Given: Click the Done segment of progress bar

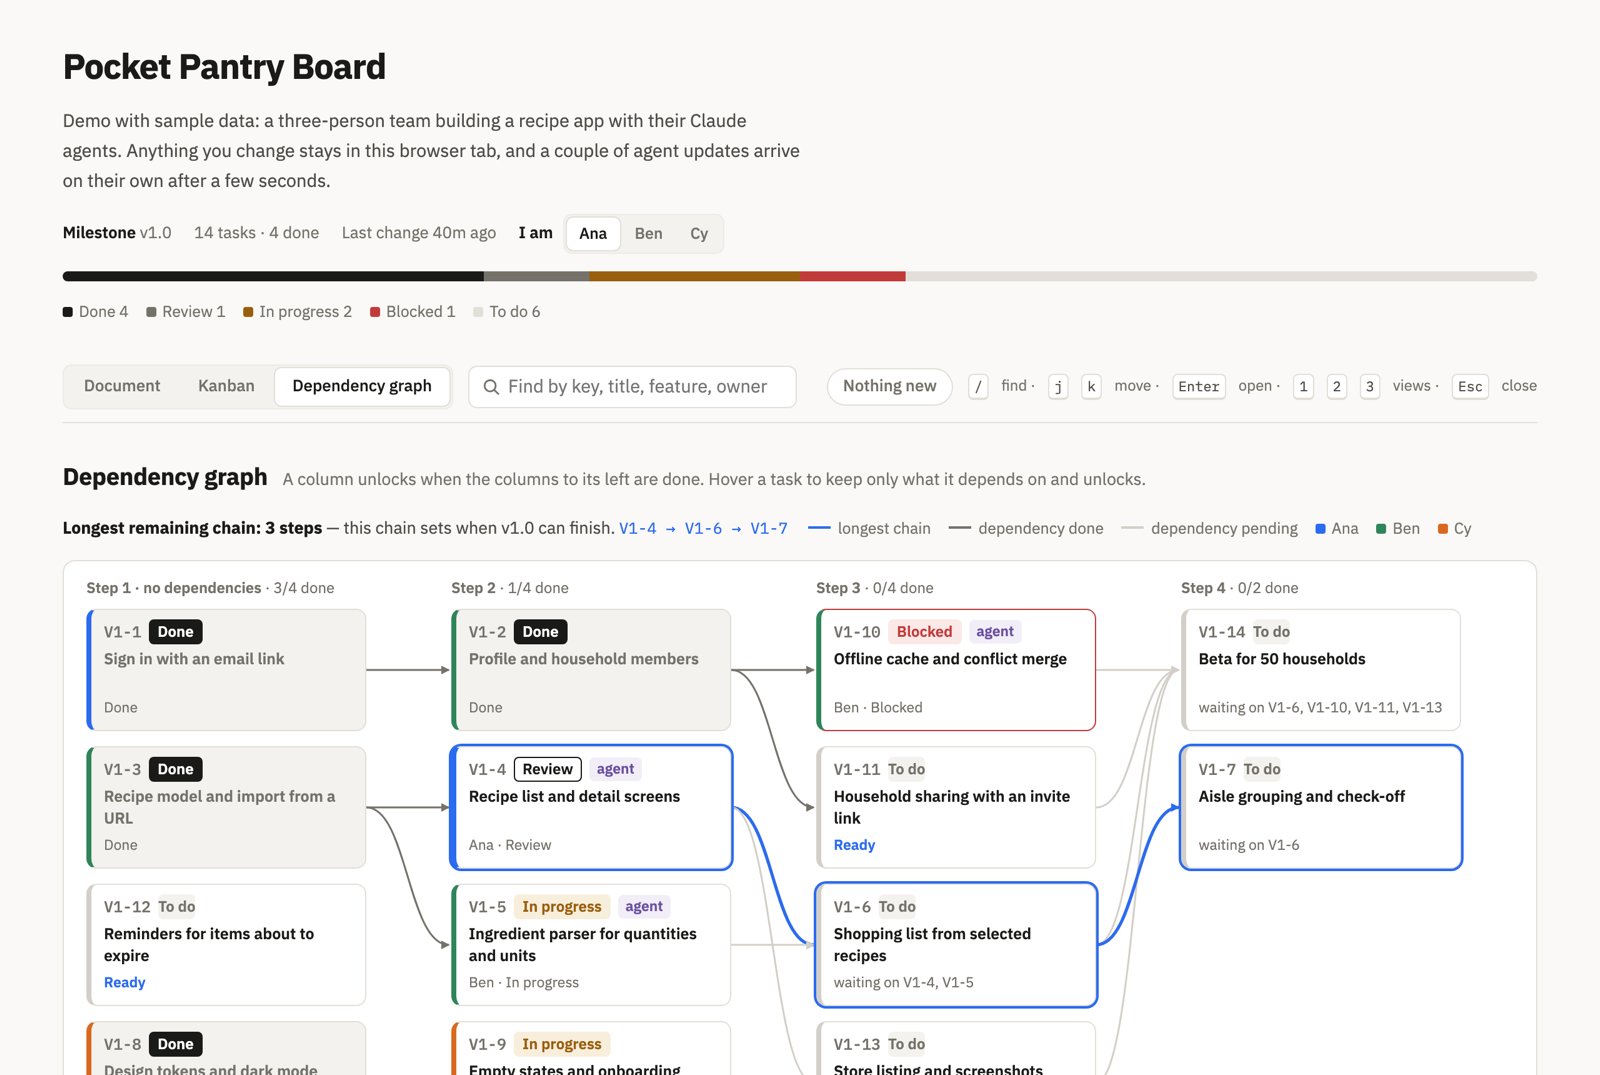Looking at the screenshot, I should [273, 276].
